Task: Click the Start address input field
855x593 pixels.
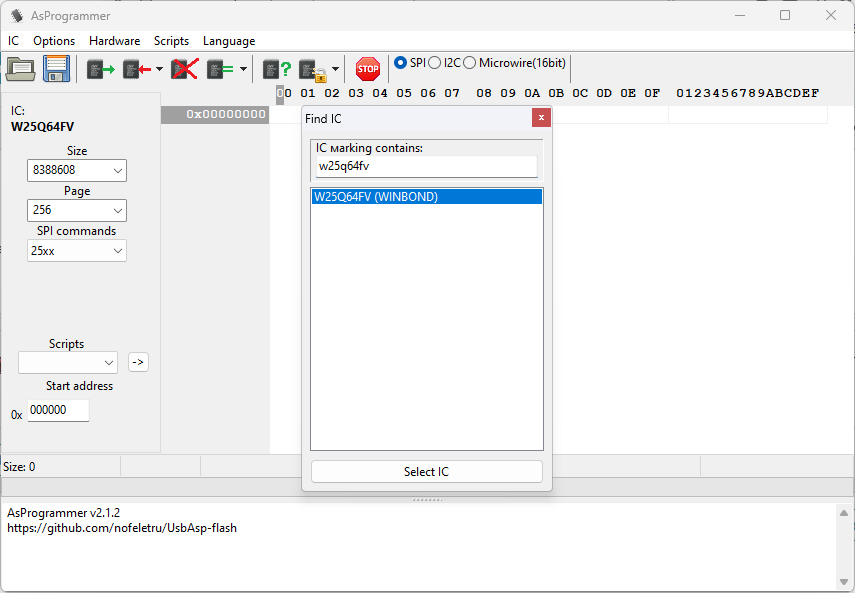Action: coord(58,410)
